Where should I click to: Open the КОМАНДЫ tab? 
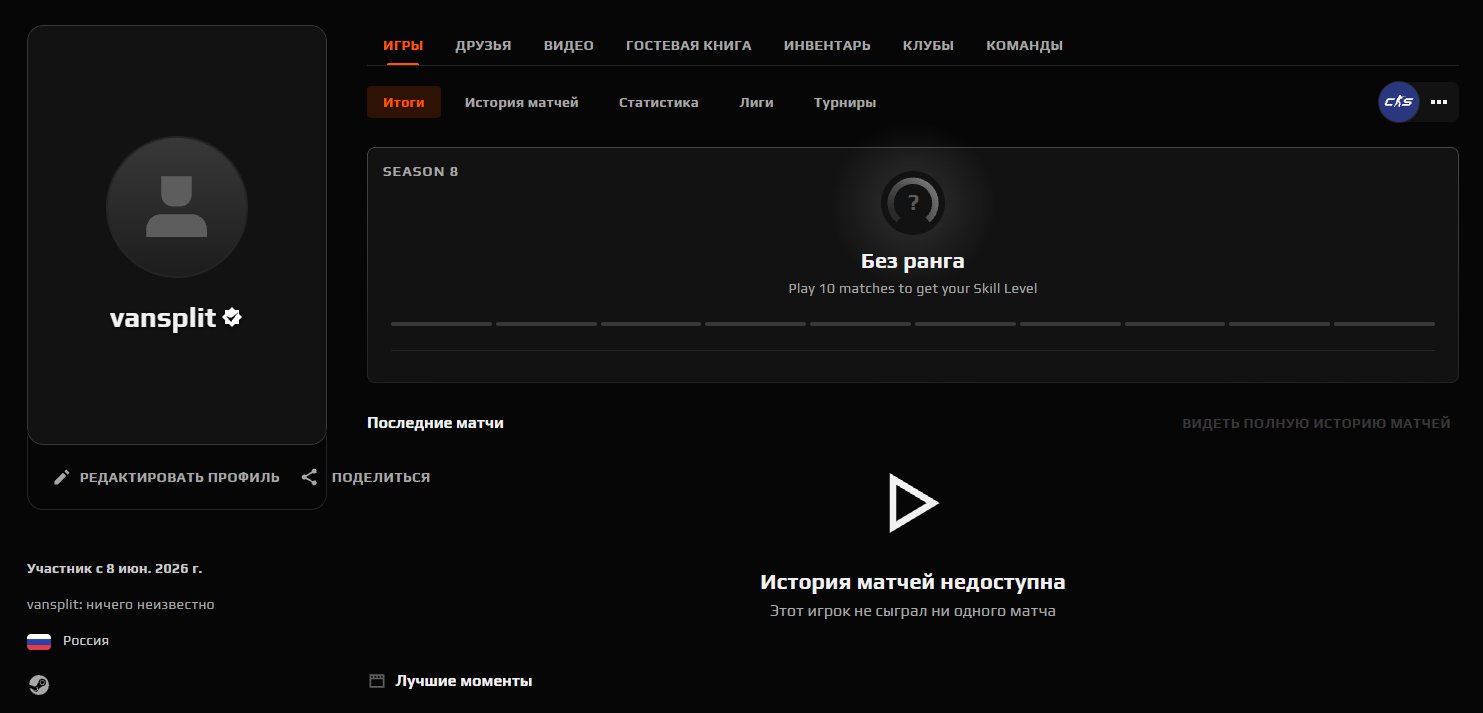tap(1024, 46)
